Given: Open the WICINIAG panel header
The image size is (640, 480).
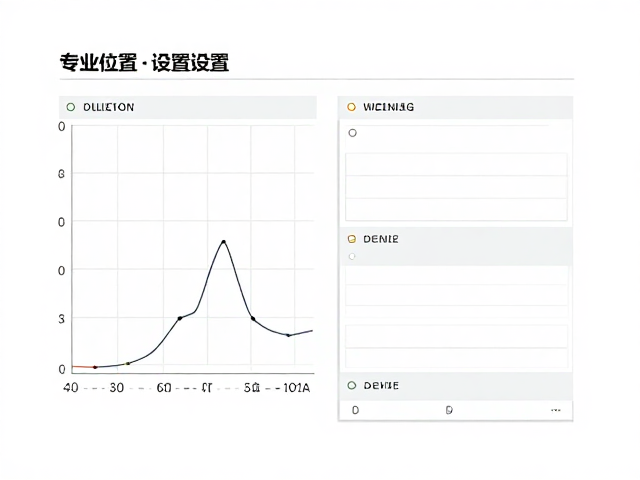Looking at the screenshot, I should [456, 107].
